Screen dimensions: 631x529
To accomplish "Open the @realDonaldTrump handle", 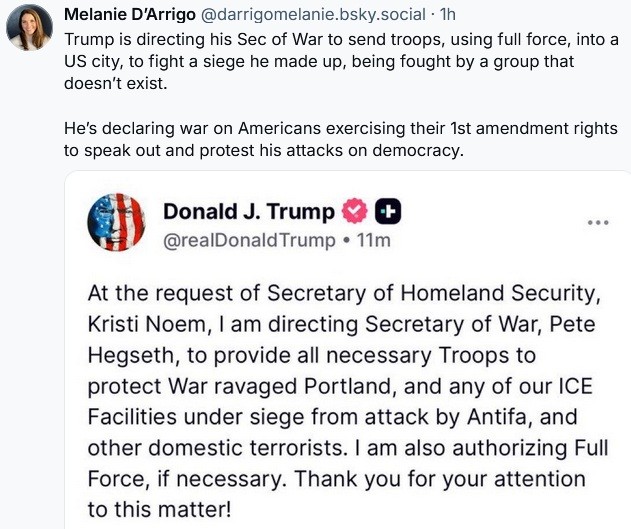I will 238,240.
